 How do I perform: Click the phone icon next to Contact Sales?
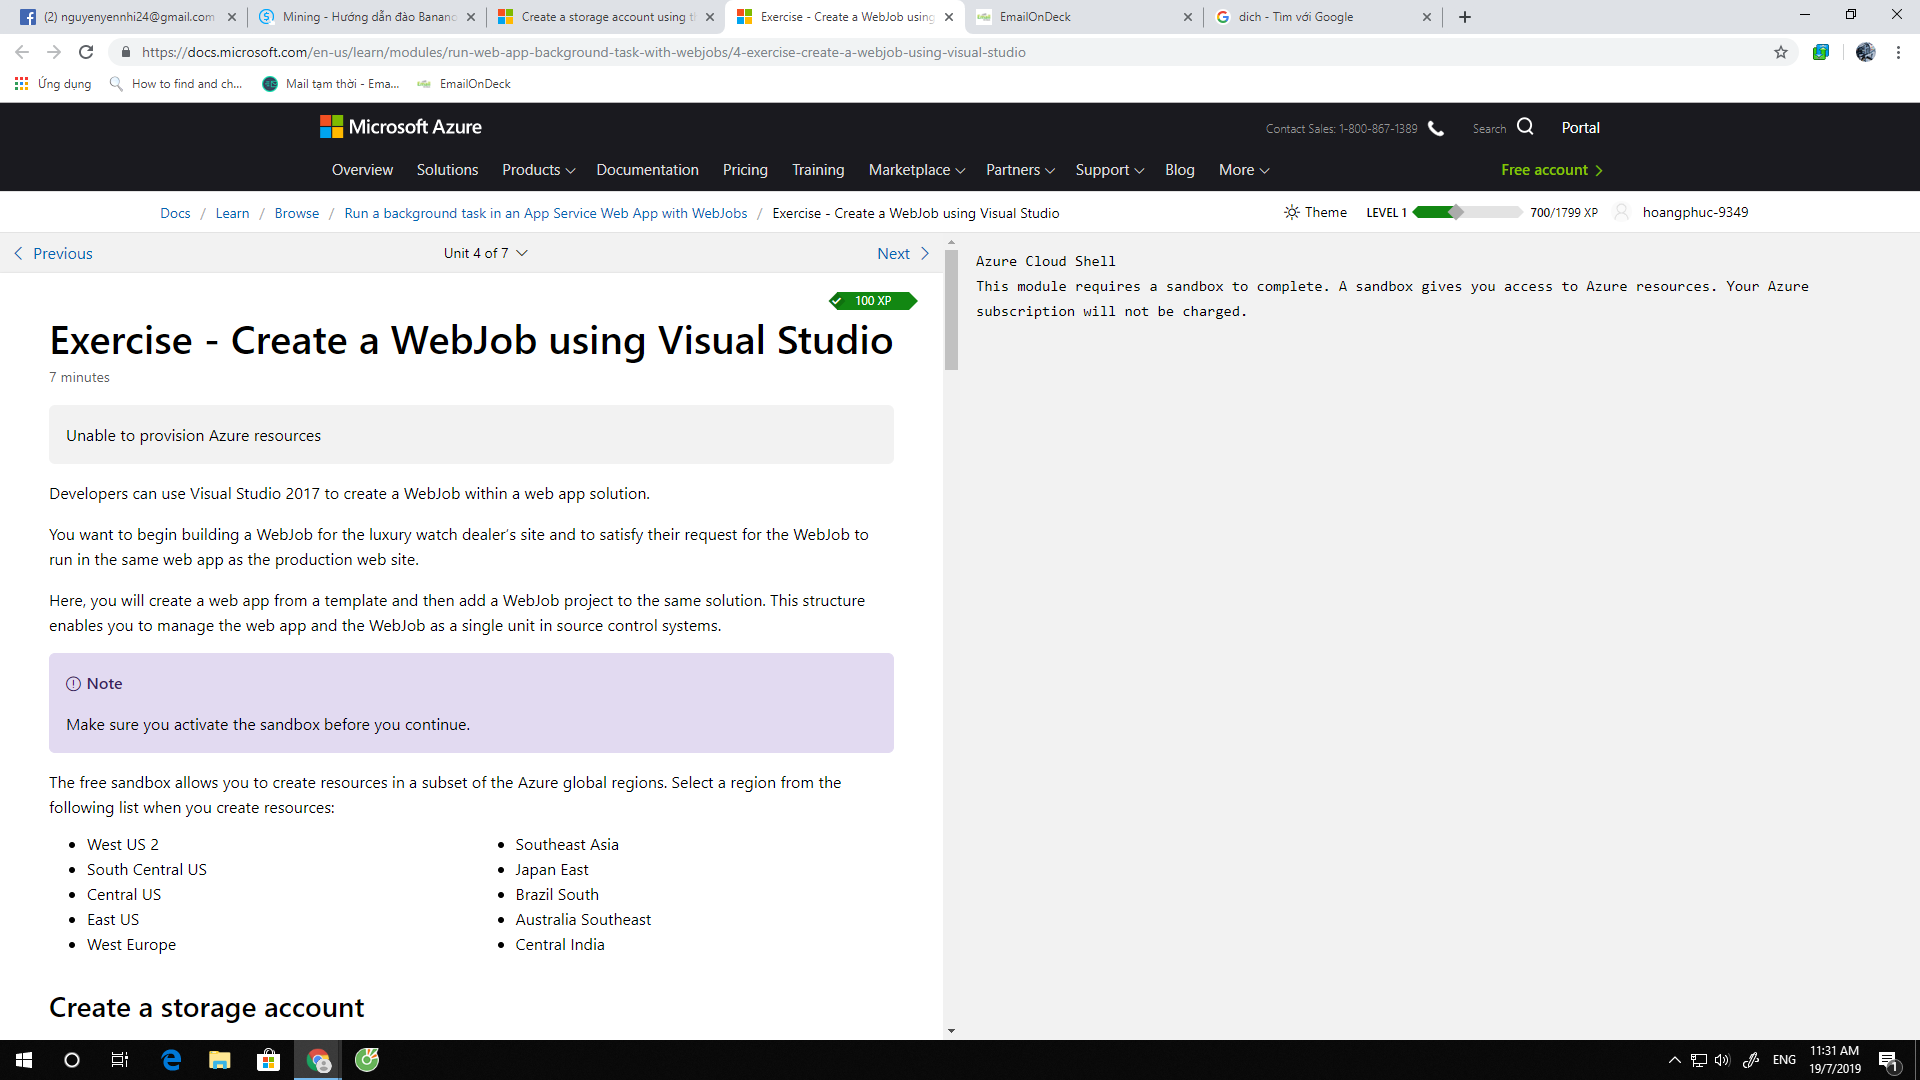click(x=1436, y=128)
